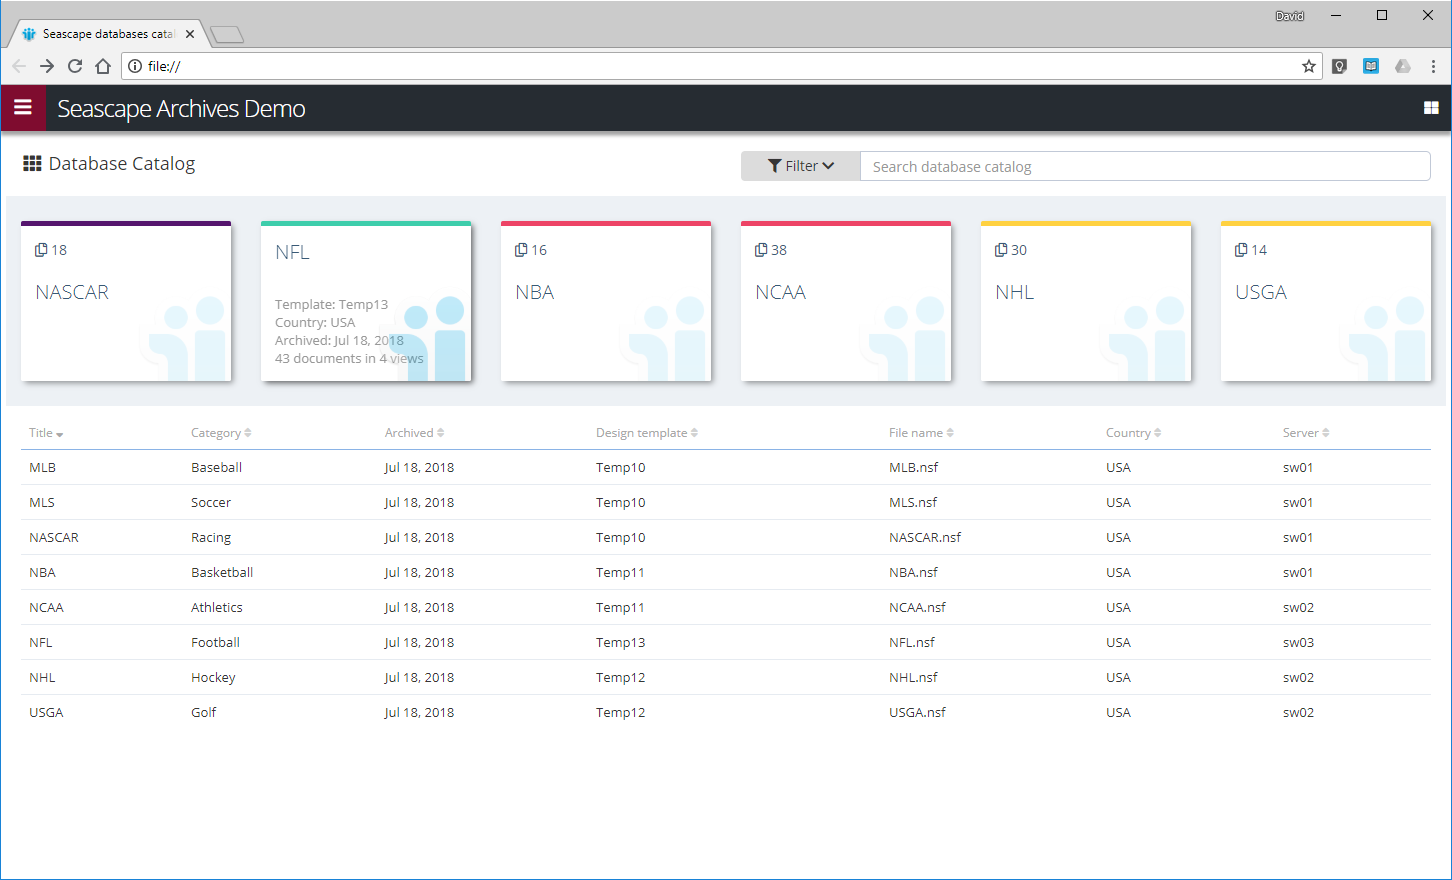Reload the current page
Image resolution: width=1452 pixels, height=880 pixels.
click(x=75, y=66)
